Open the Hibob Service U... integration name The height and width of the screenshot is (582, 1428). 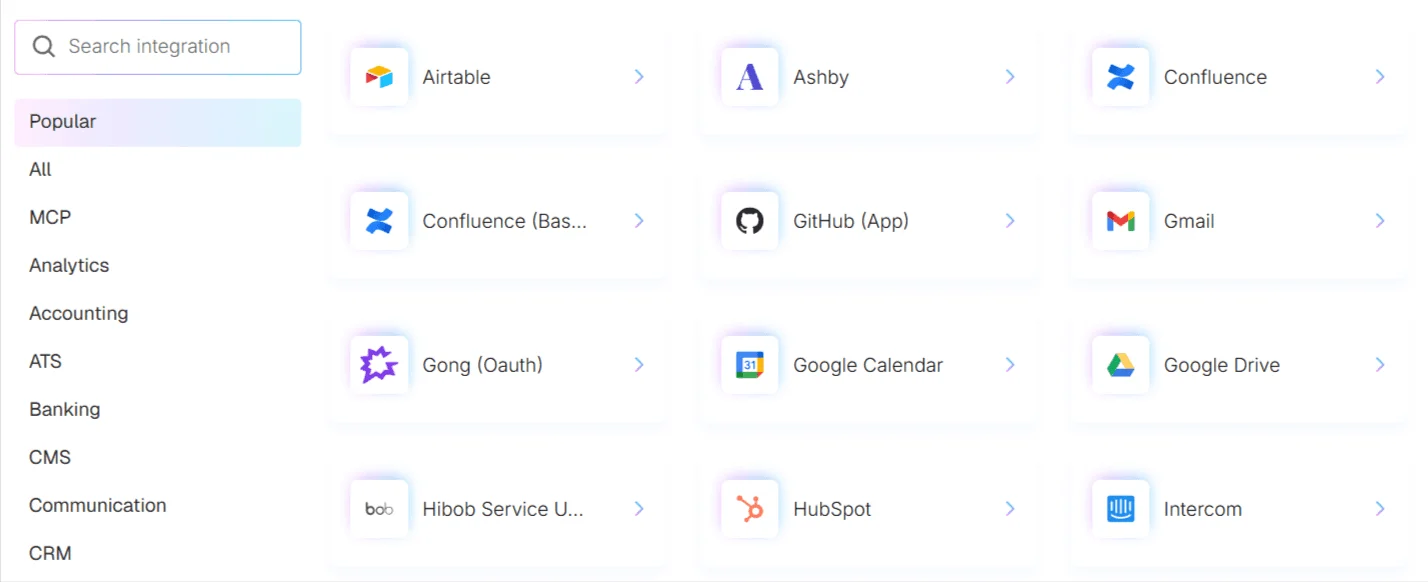coord(503,509)
